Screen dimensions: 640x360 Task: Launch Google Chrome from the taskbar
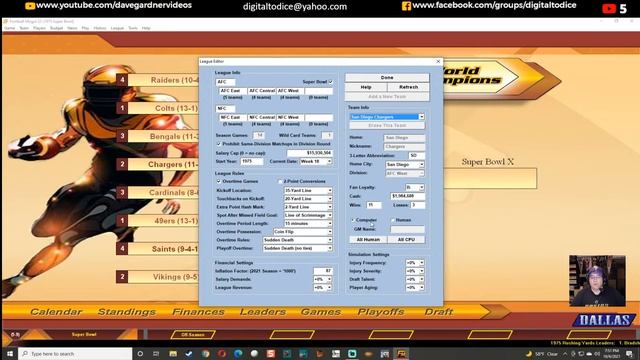pos(205,353)
